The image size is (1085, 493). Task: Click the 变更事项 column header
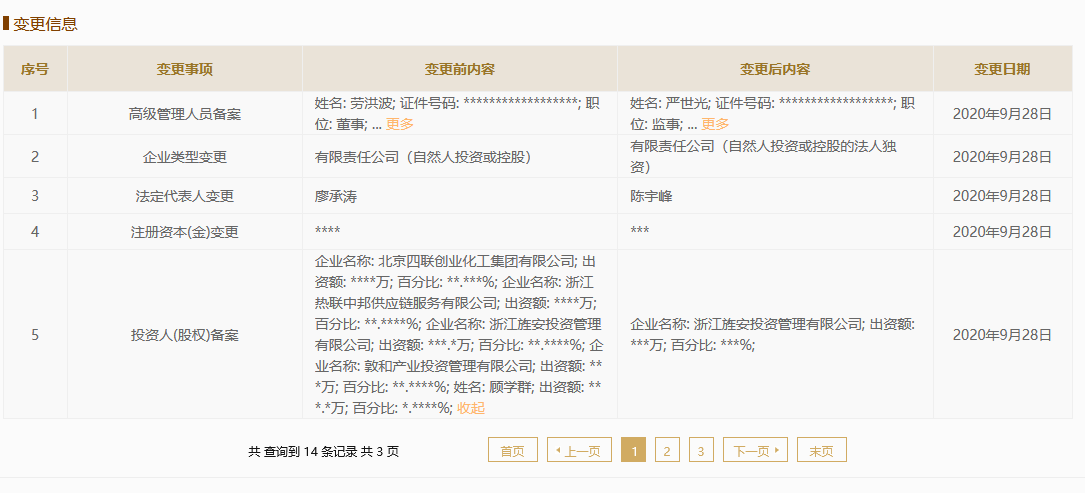pyautogui.click(x=185, y=69)
